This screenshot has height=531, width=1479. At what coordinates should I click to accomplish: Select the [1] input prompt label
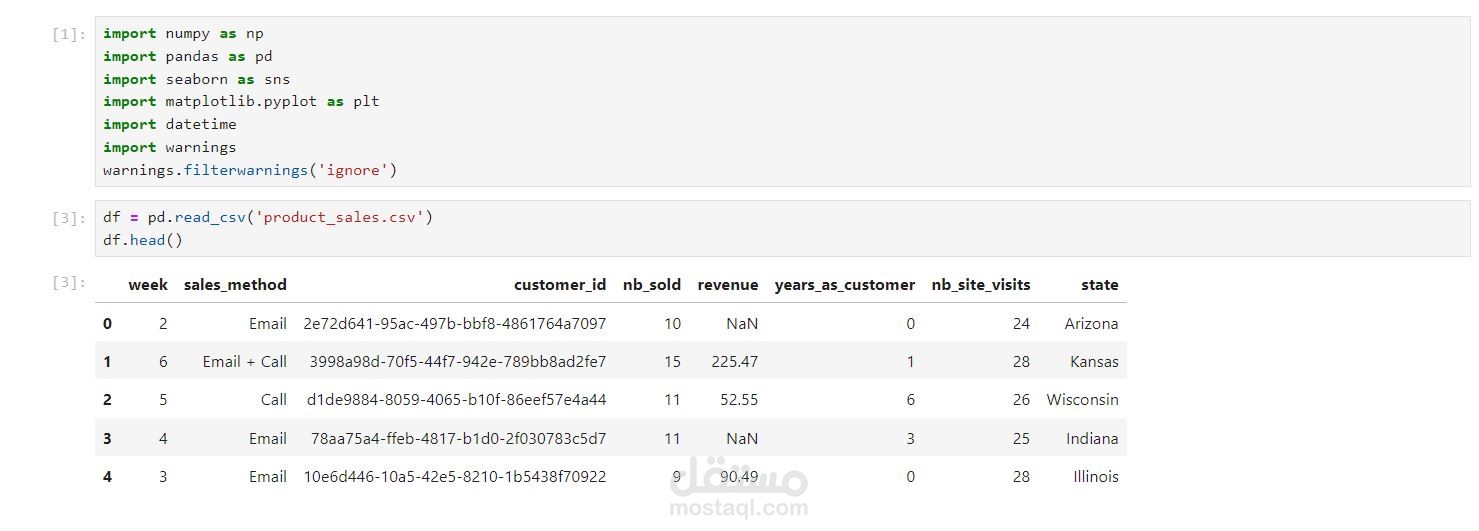[69, 34]
